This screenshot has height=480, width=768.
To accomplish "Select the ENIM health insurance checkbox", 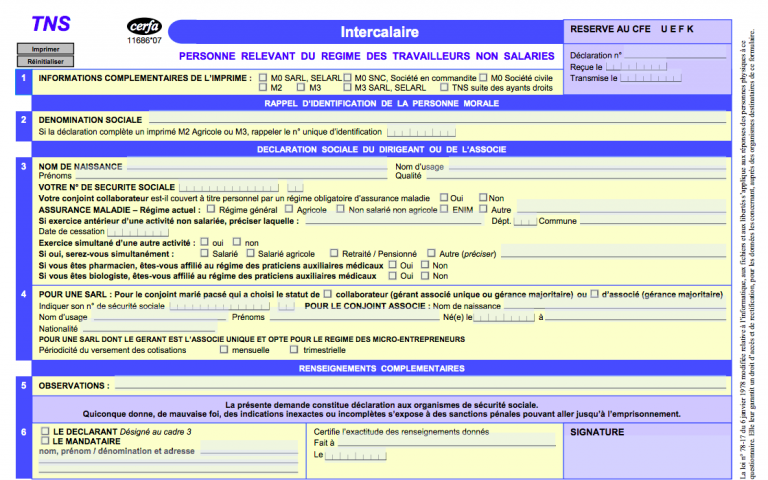I will coord(442,209).
